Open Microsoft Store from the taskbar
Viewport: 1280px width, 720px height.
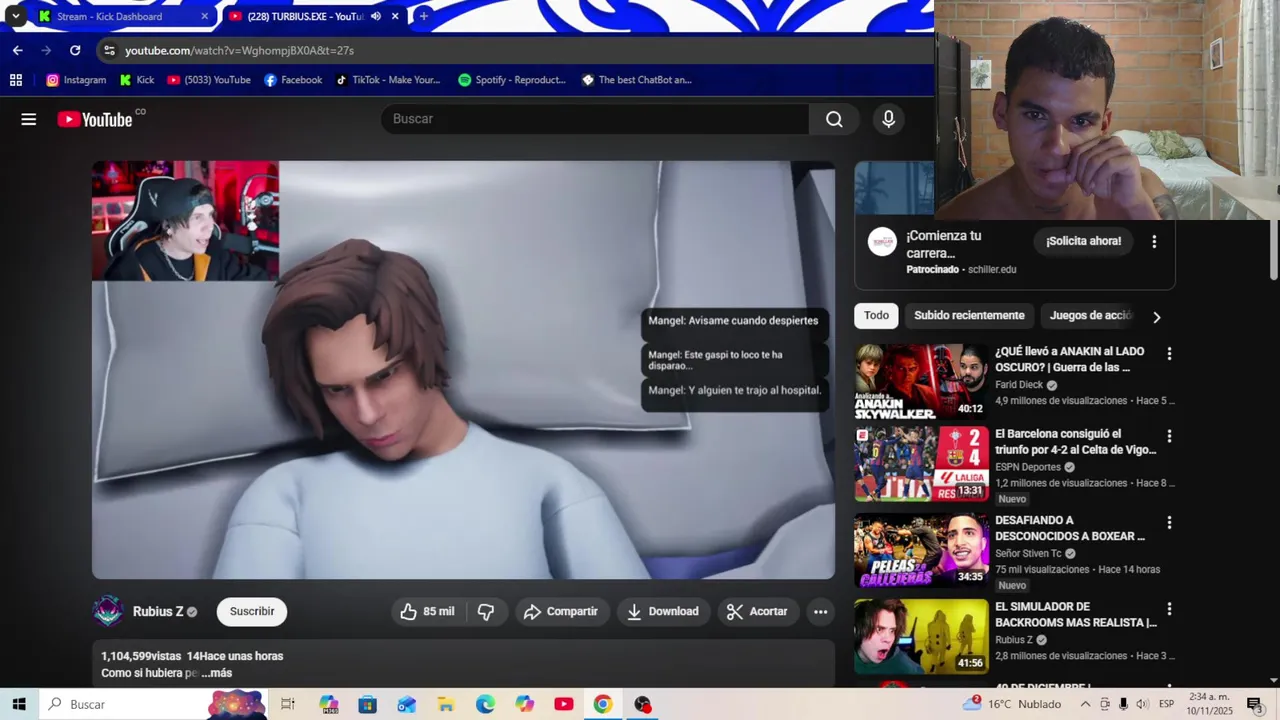pyautogui.click(x=368, y=704)
